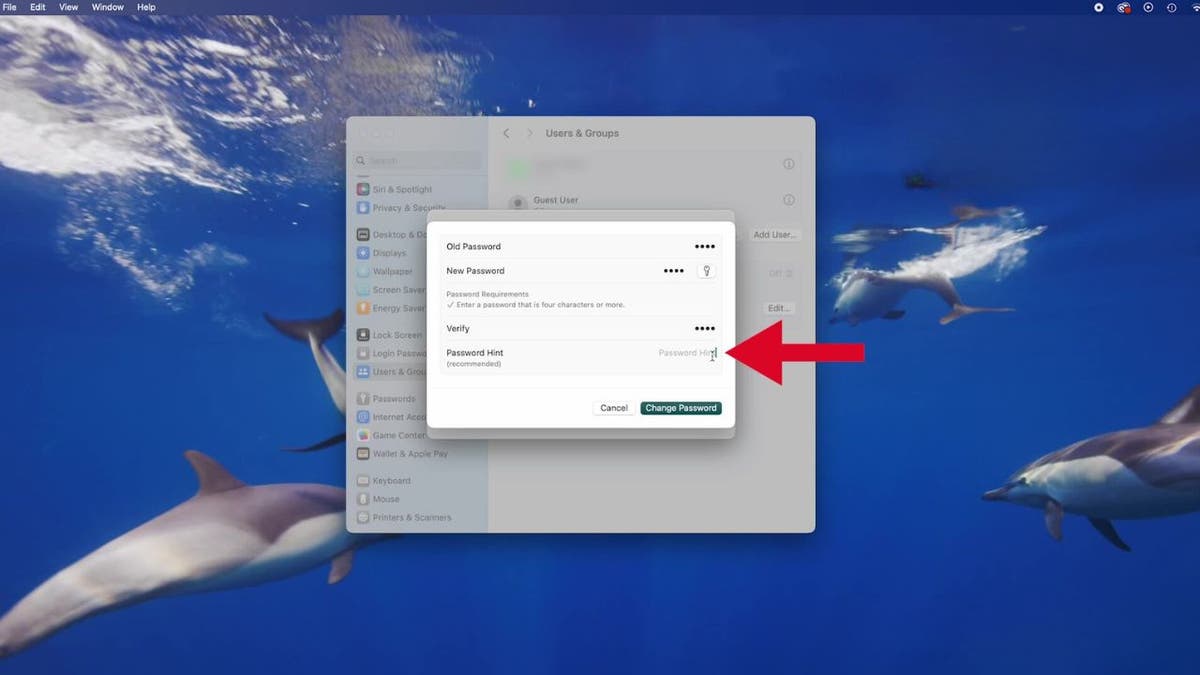The height and width of the screenshot is (675, 1200).
Task: Click the Password Requirements label
Action: click(x=487, y=295)
